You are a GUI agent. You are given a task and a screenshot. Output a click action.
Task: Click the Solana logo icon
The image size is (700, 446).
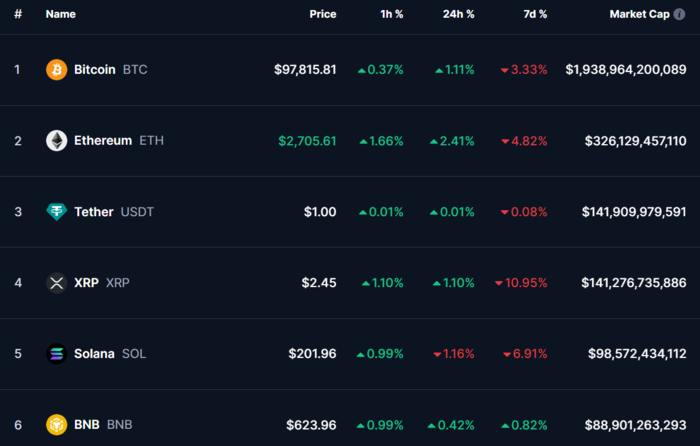(57, 354)
